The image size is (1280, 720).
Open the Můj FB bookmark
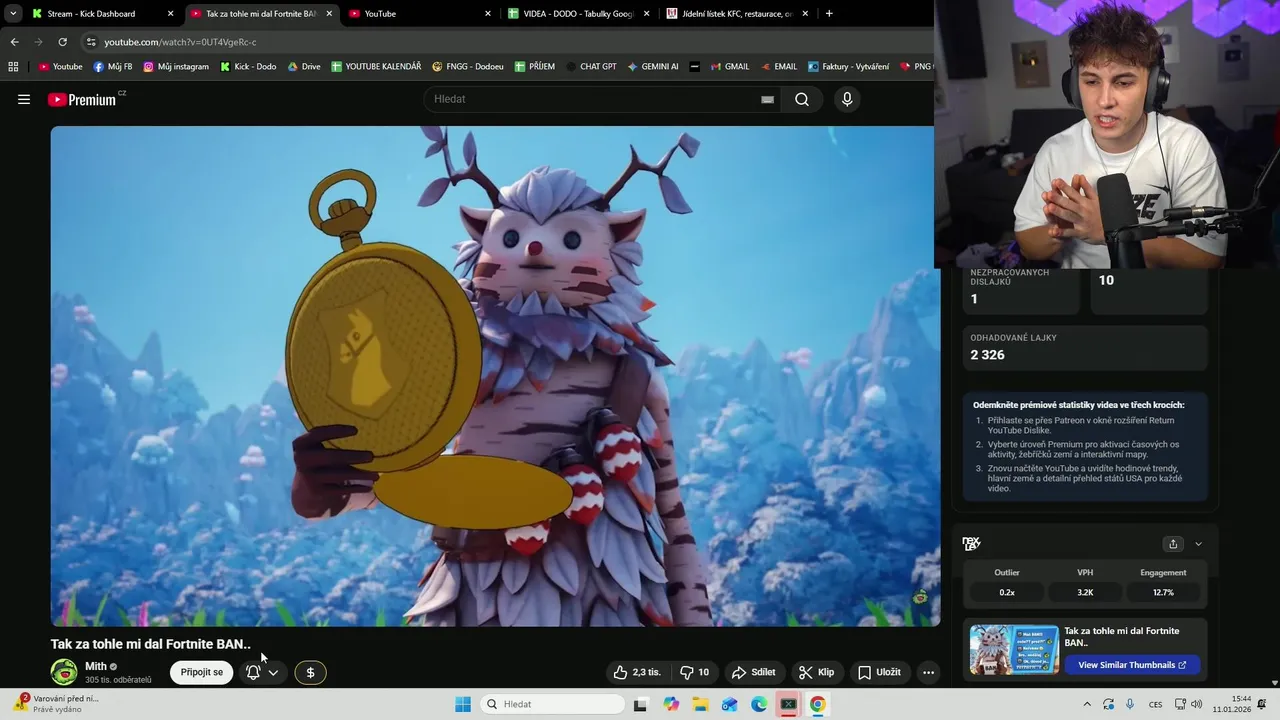tap(112, 67)
